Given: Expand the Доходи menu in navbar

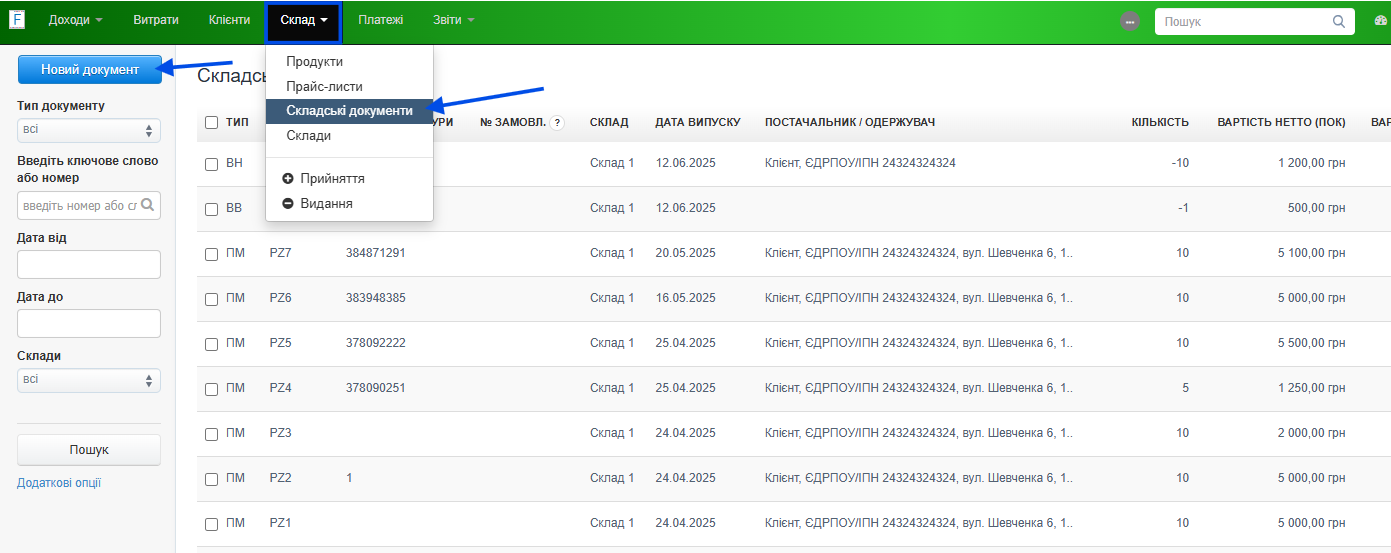Looking at the screenshot, I should (x=76, y=20).
